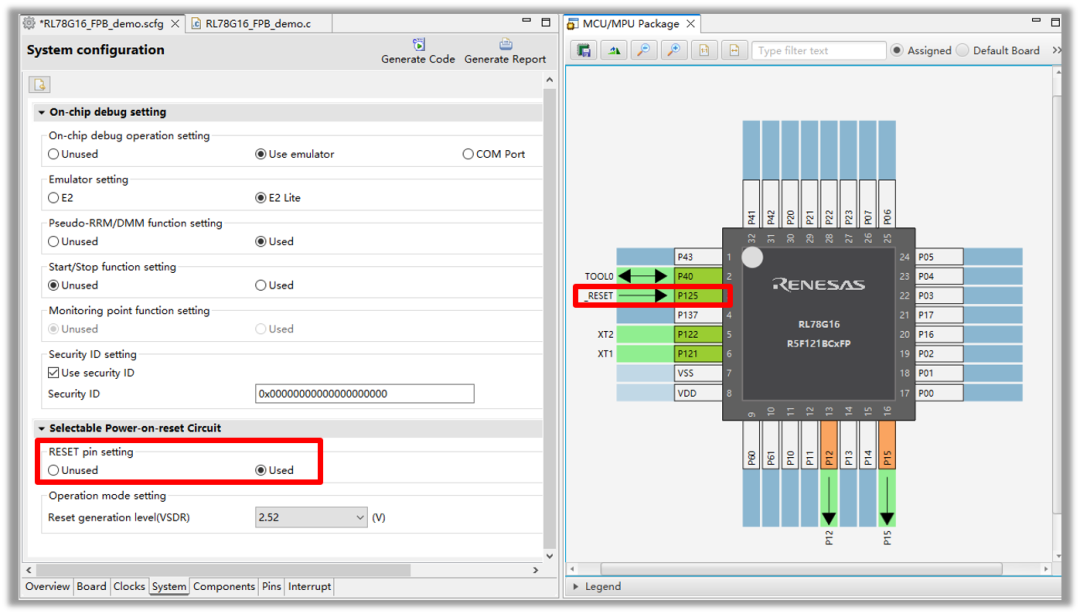Close the MCU/MPU Package view tab
The image size is (1080, 614).
[x=690, y=23]
